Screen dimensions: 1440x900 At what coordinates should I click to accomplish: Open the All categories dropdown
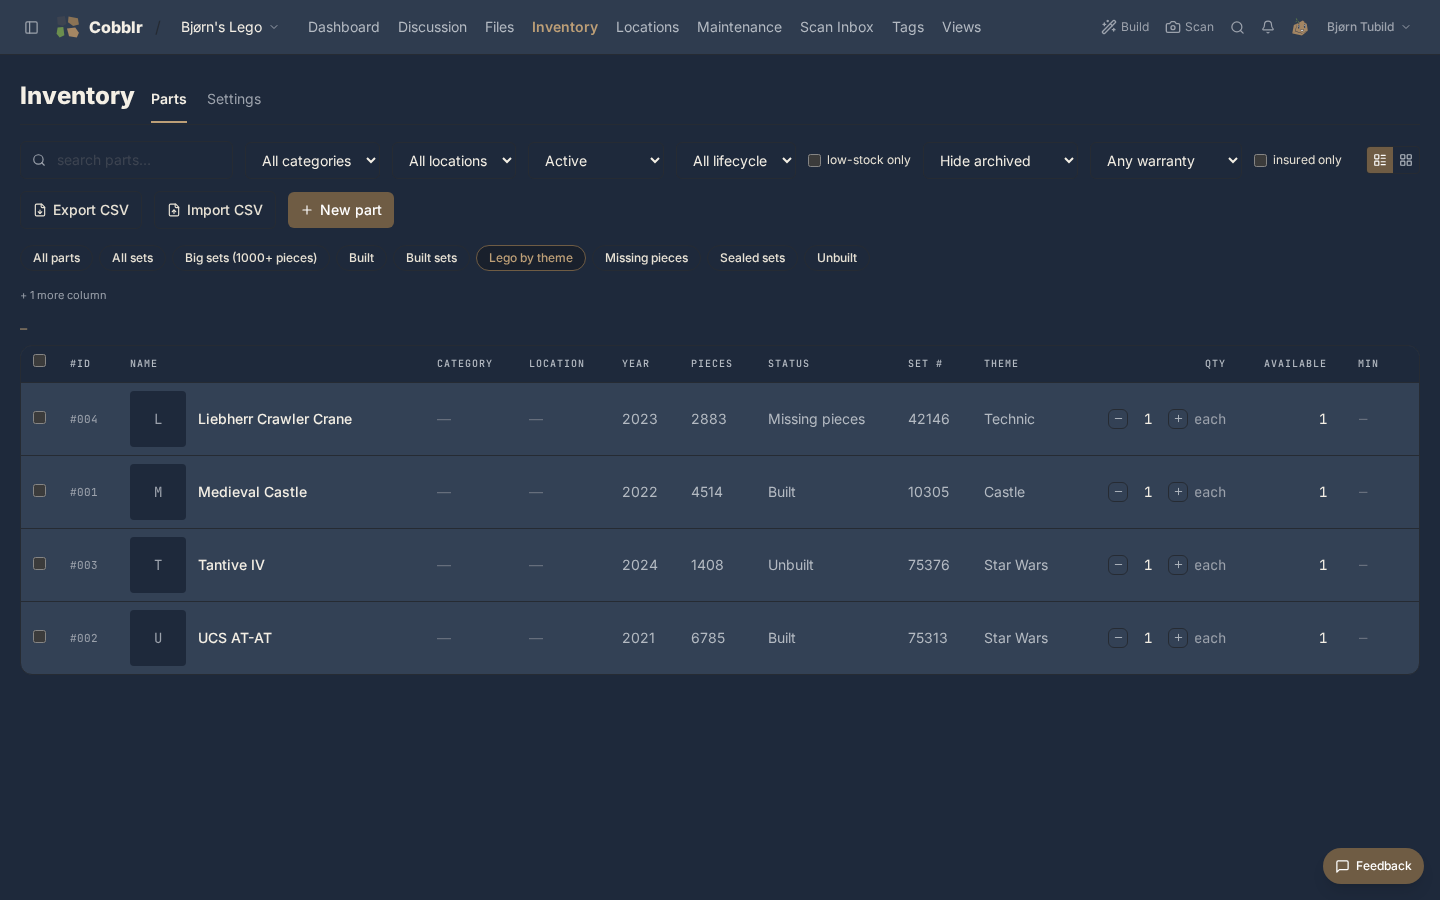pyautogui.click(x=318, y=160)
